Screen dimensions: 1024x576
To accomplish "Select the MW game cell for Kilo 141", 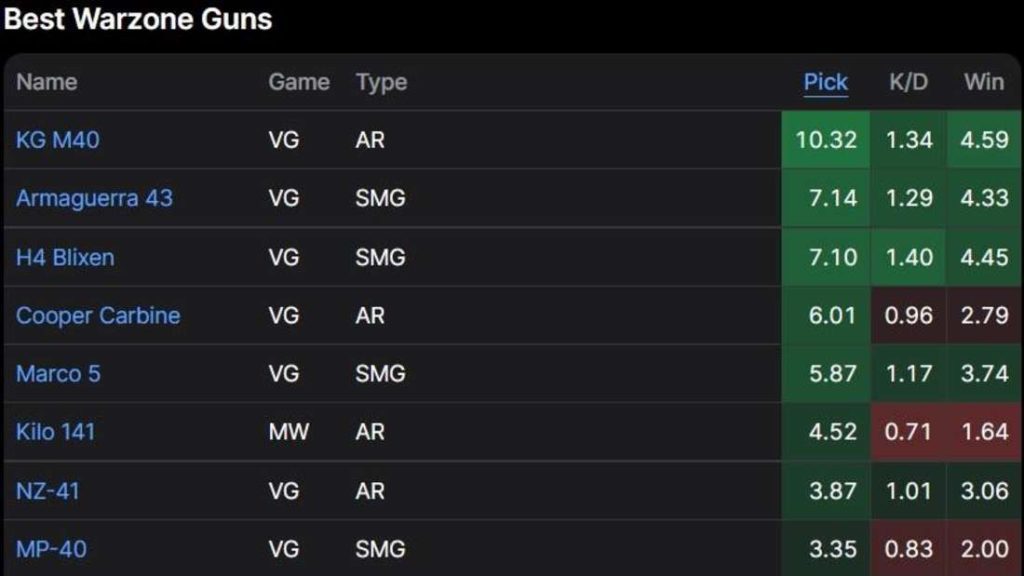I will (x=289, y=432).
